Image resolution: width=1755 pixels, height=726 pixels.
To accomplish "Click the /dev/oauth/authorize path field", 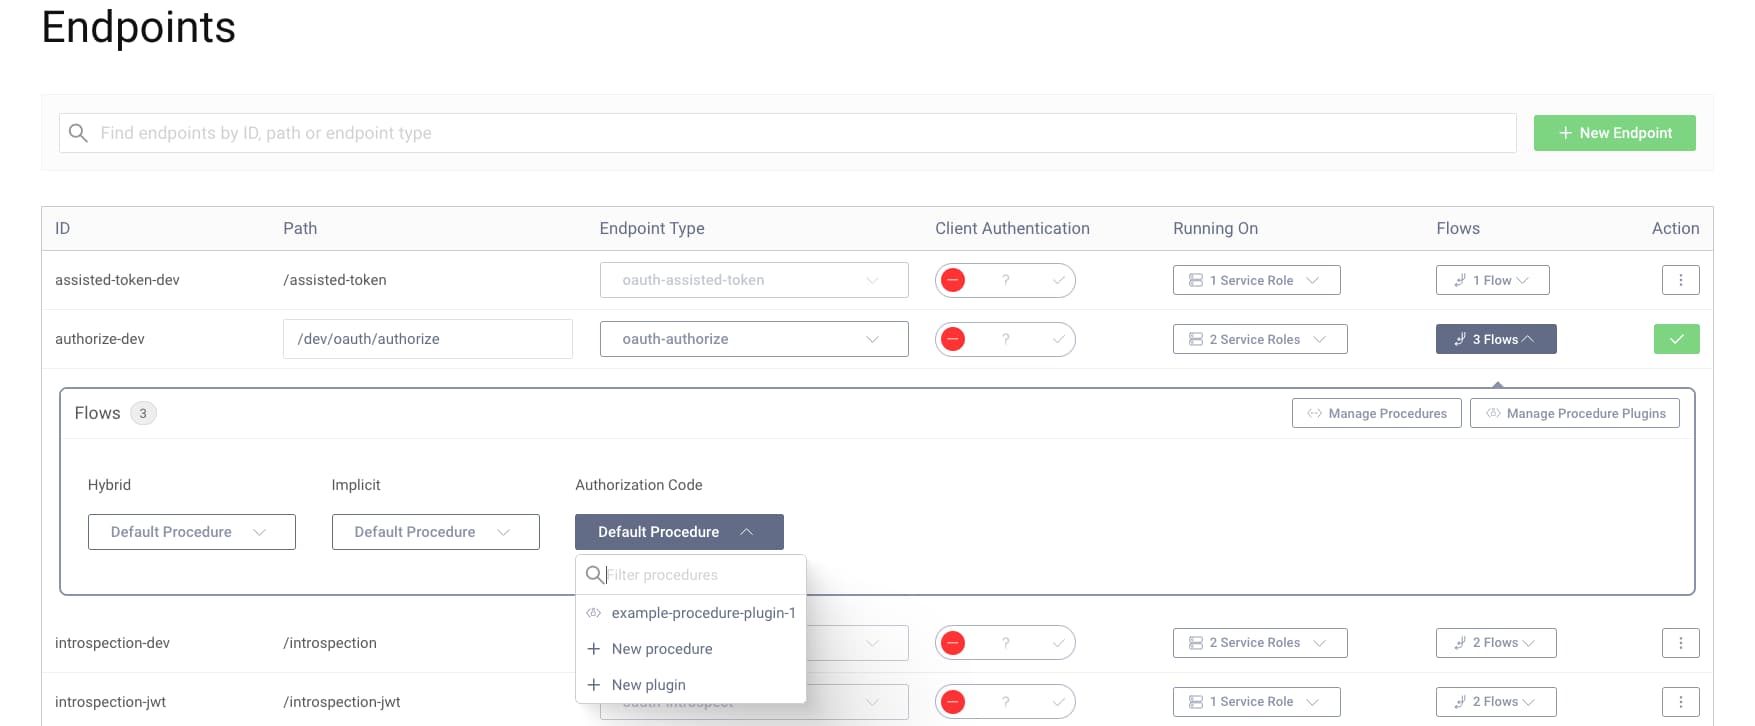I will pyautogui.click(x=428, y=339).
